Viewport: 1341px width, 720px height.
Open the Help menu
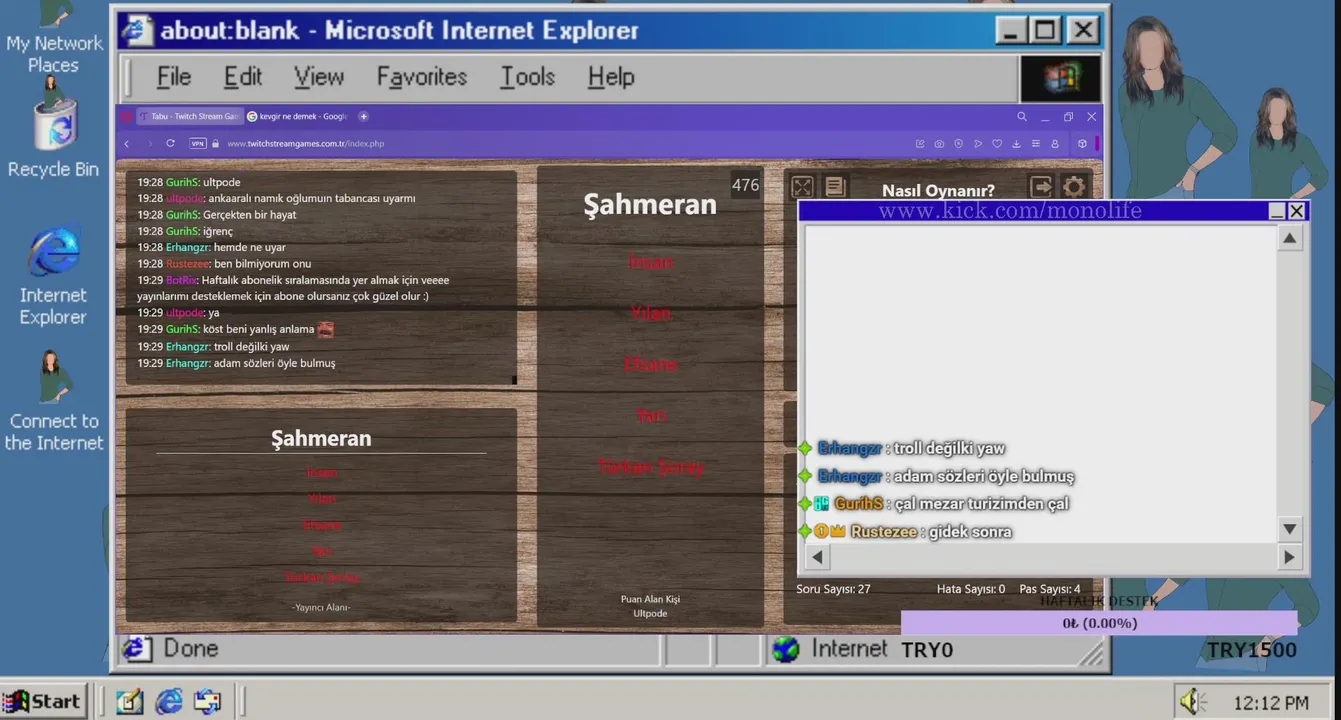610,77
